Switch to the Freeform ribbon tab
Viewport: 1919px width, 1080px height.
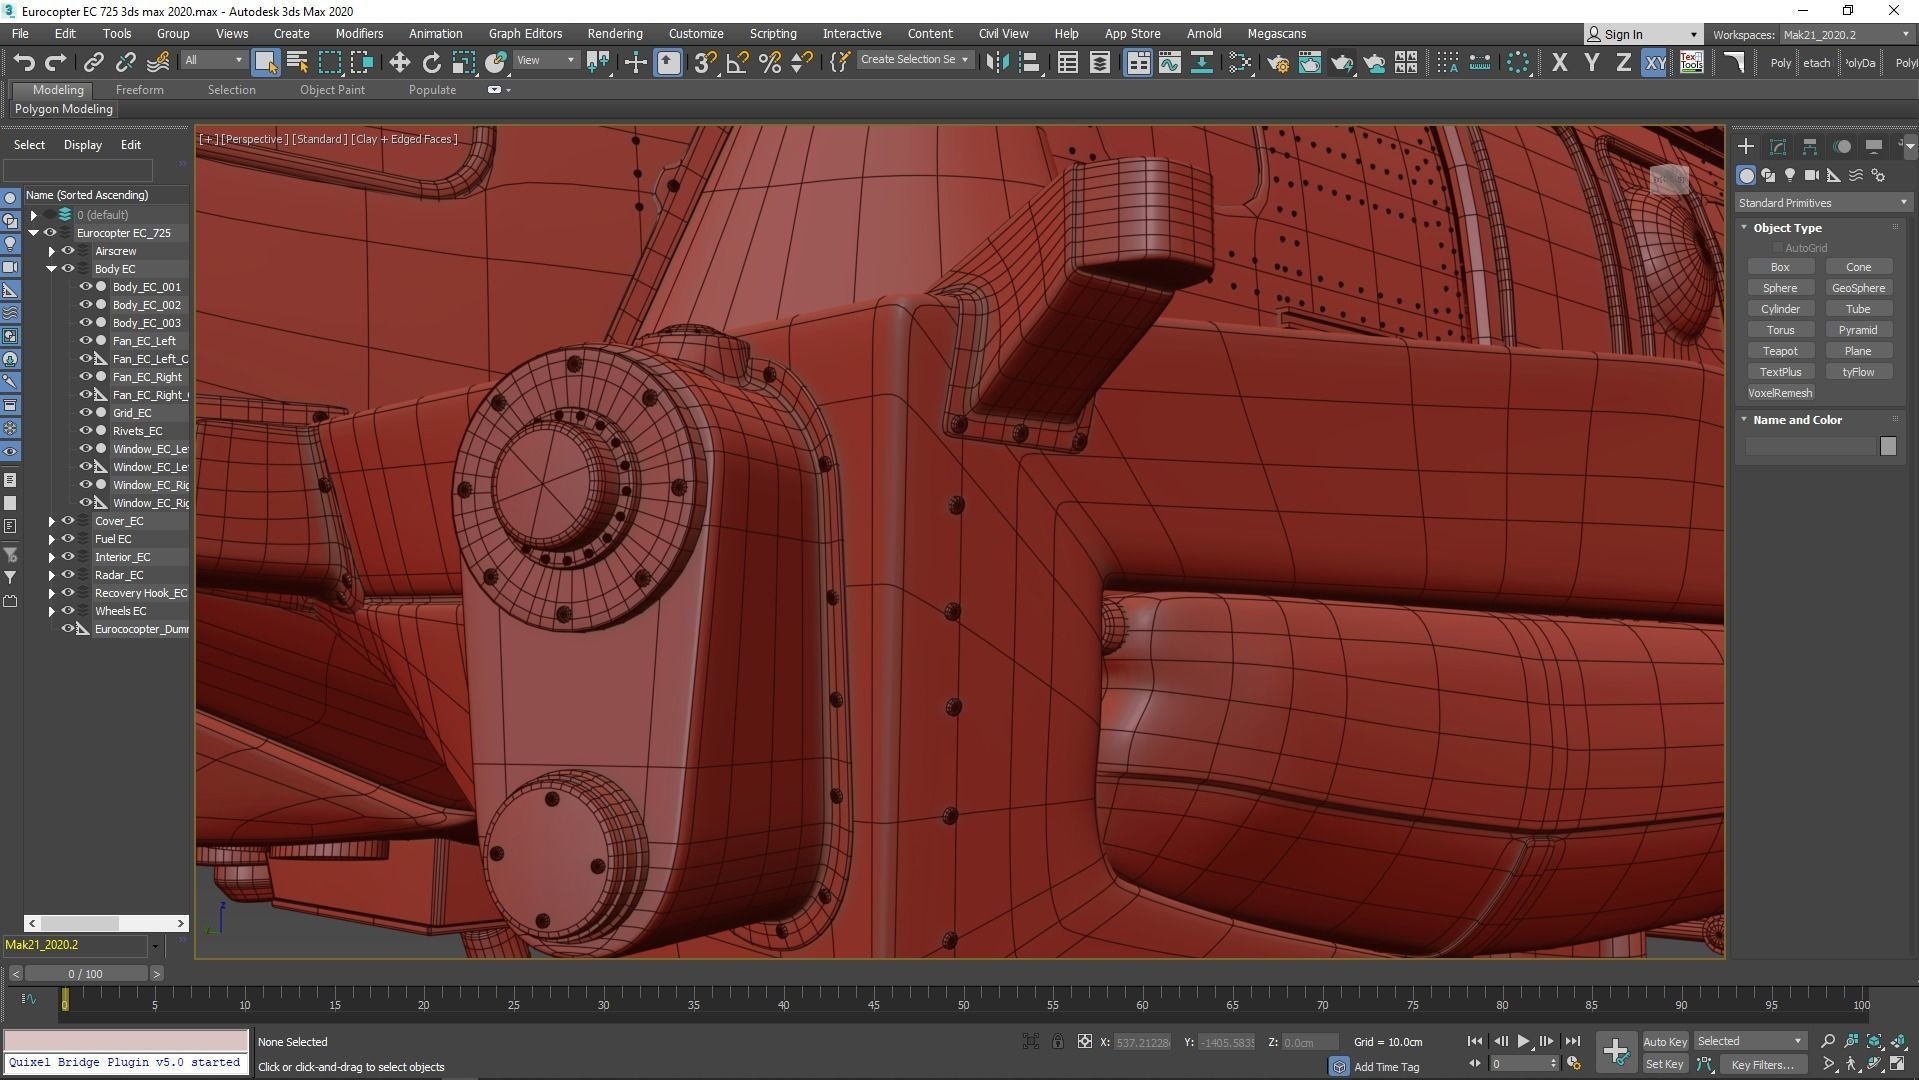tap(139, 90)
